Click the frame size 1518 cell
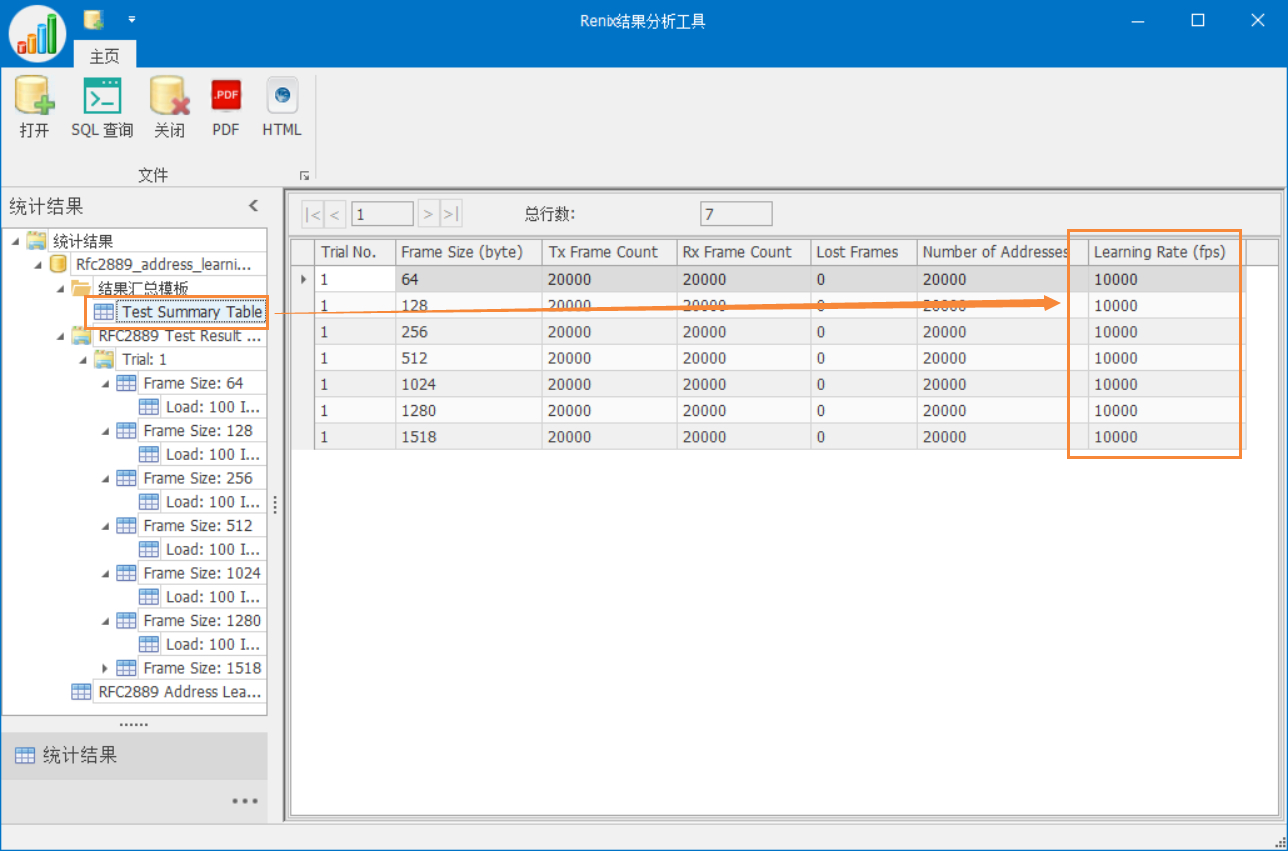Image resolution: width=1288 pixels, height=851 pixels. click(x=469, y=437)
